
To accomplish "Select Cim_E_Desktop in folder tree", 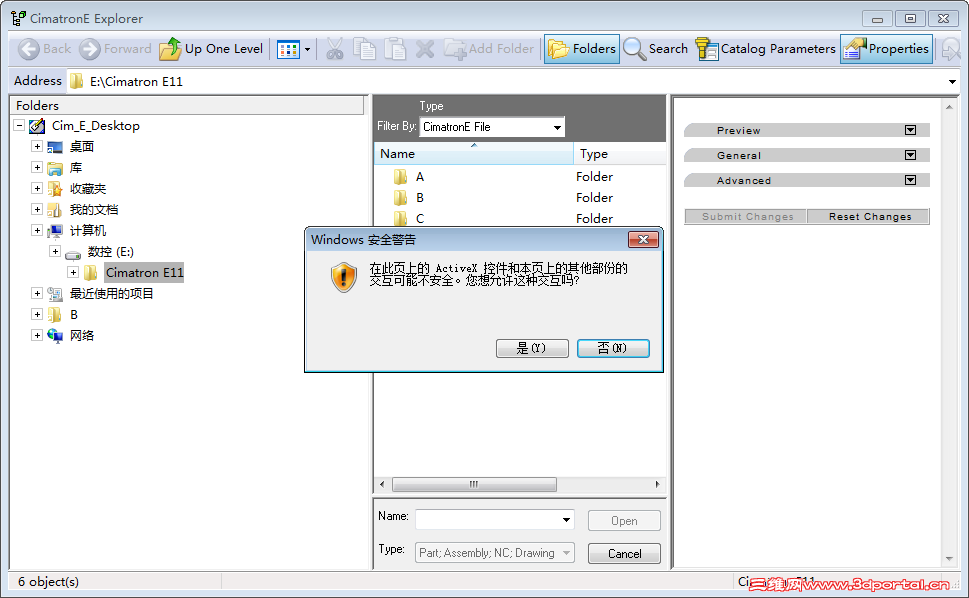I will pyautogui.click(x=96, y=125).
